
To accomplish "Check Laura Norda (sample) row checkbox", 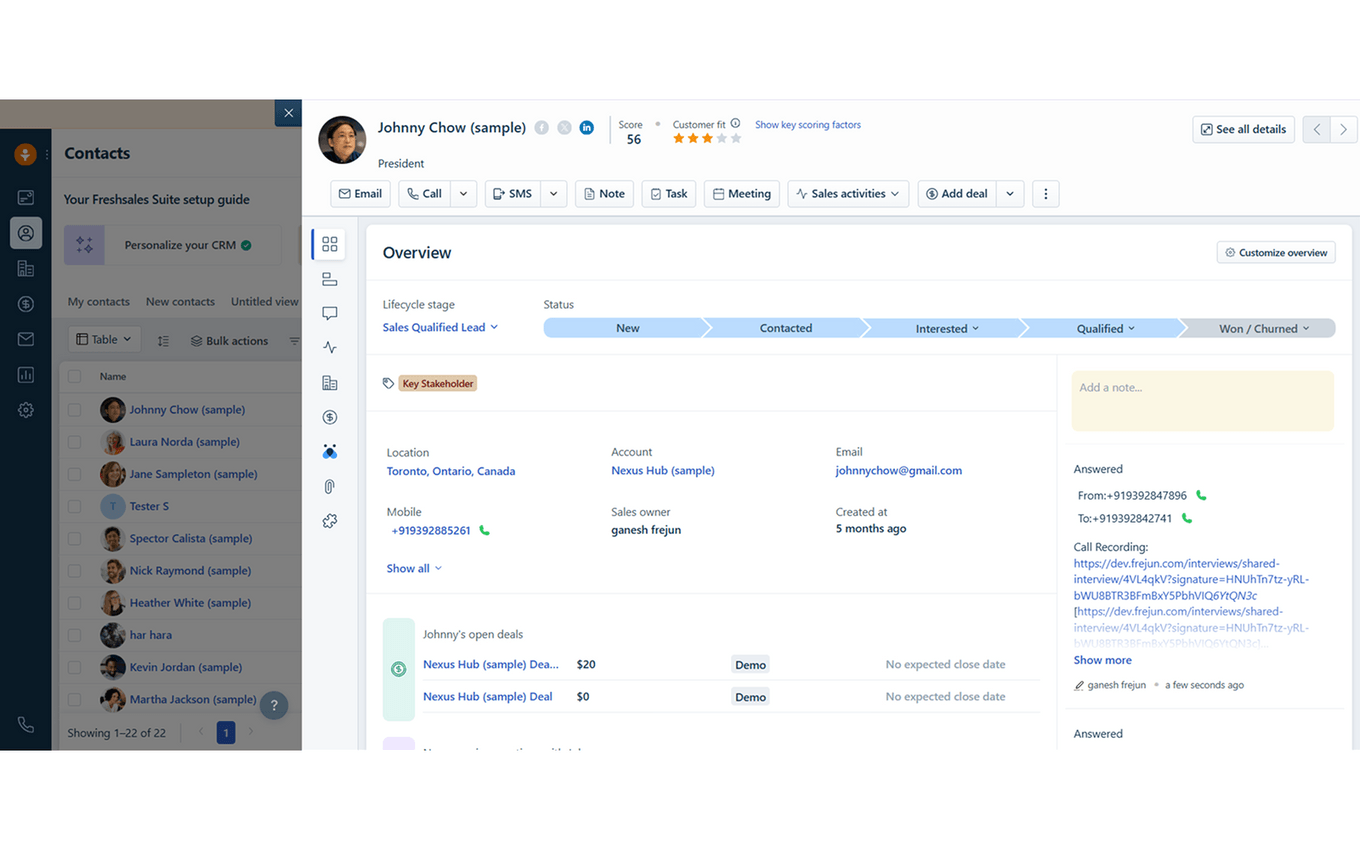I will point(75,442).
